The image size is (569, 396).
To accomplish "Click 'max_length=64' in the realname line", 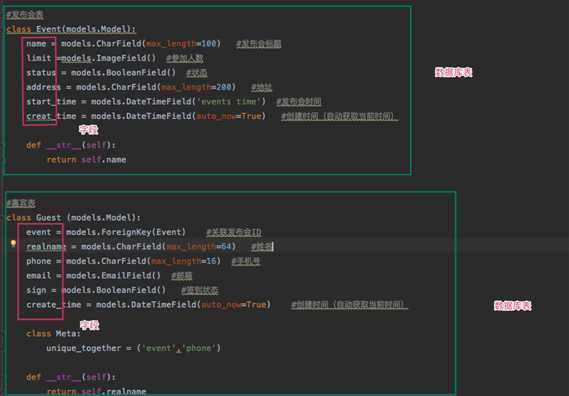I will [199, 247].
